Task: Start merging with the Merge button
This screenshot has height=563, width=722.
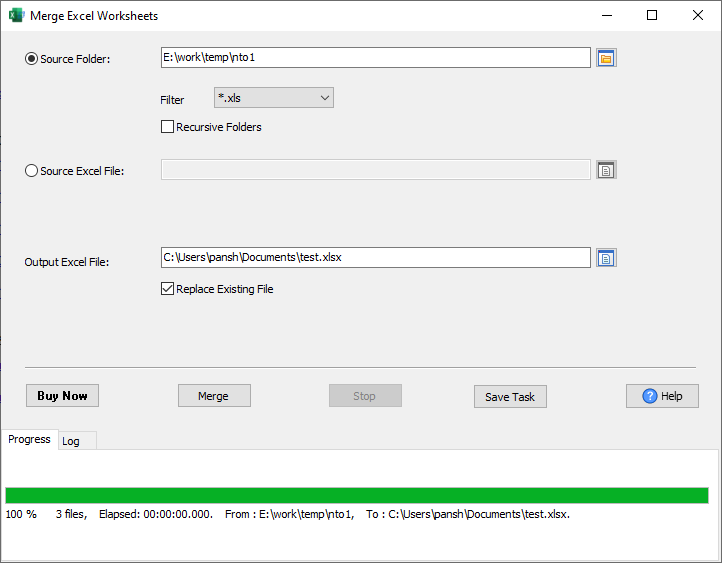Action: [x=215, y=395]
